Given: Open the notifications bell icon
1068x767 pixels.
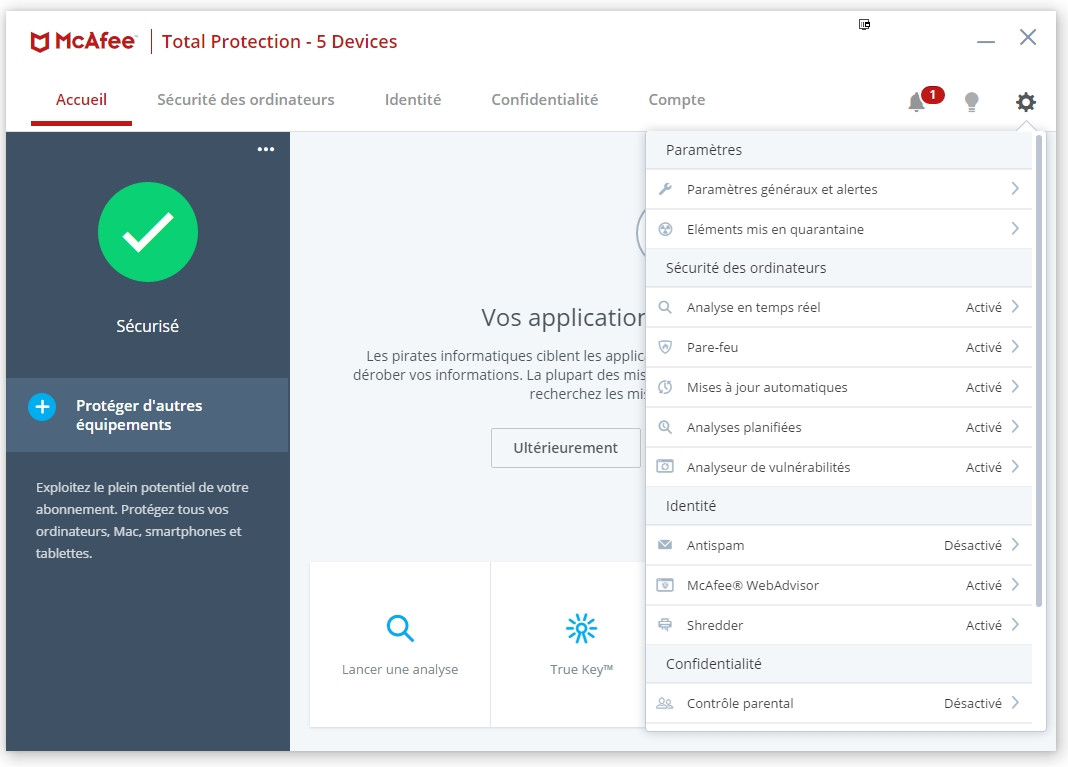Looking at the screenshot, I should point(915,100).
